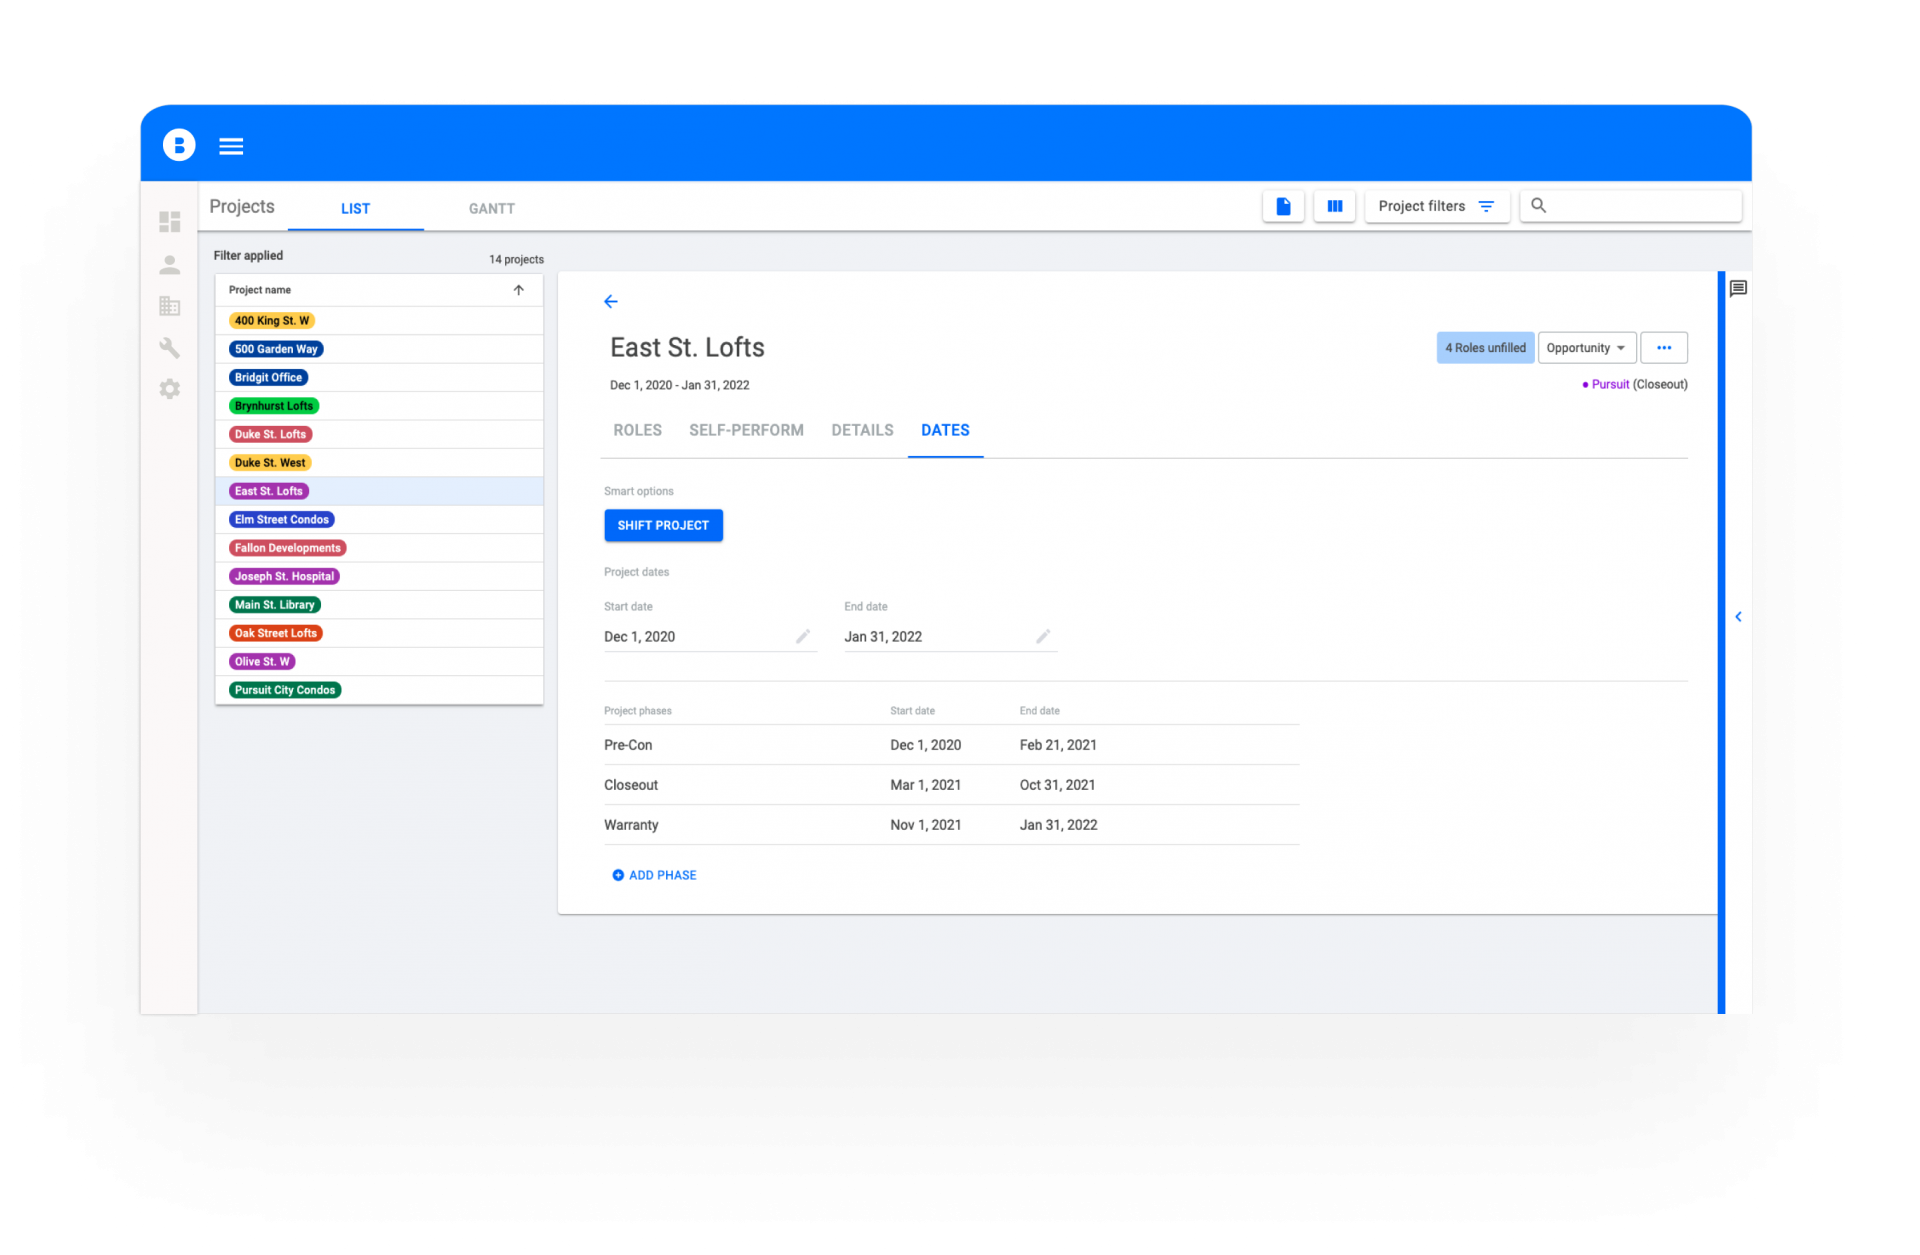This screenshot has width=1920, height=1255.
Task: Click the wrench tools icon in the sidebar
Action: pyautogui.click(x=170, y=348)
